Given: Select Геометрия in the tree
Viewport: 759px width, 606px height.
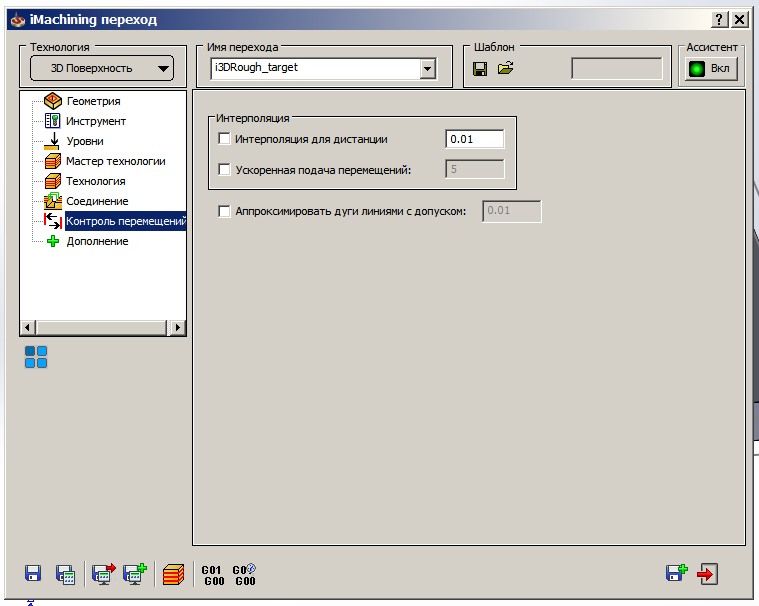Looking at the screenshot, I should pyautogui.click(x=93, y=101).
